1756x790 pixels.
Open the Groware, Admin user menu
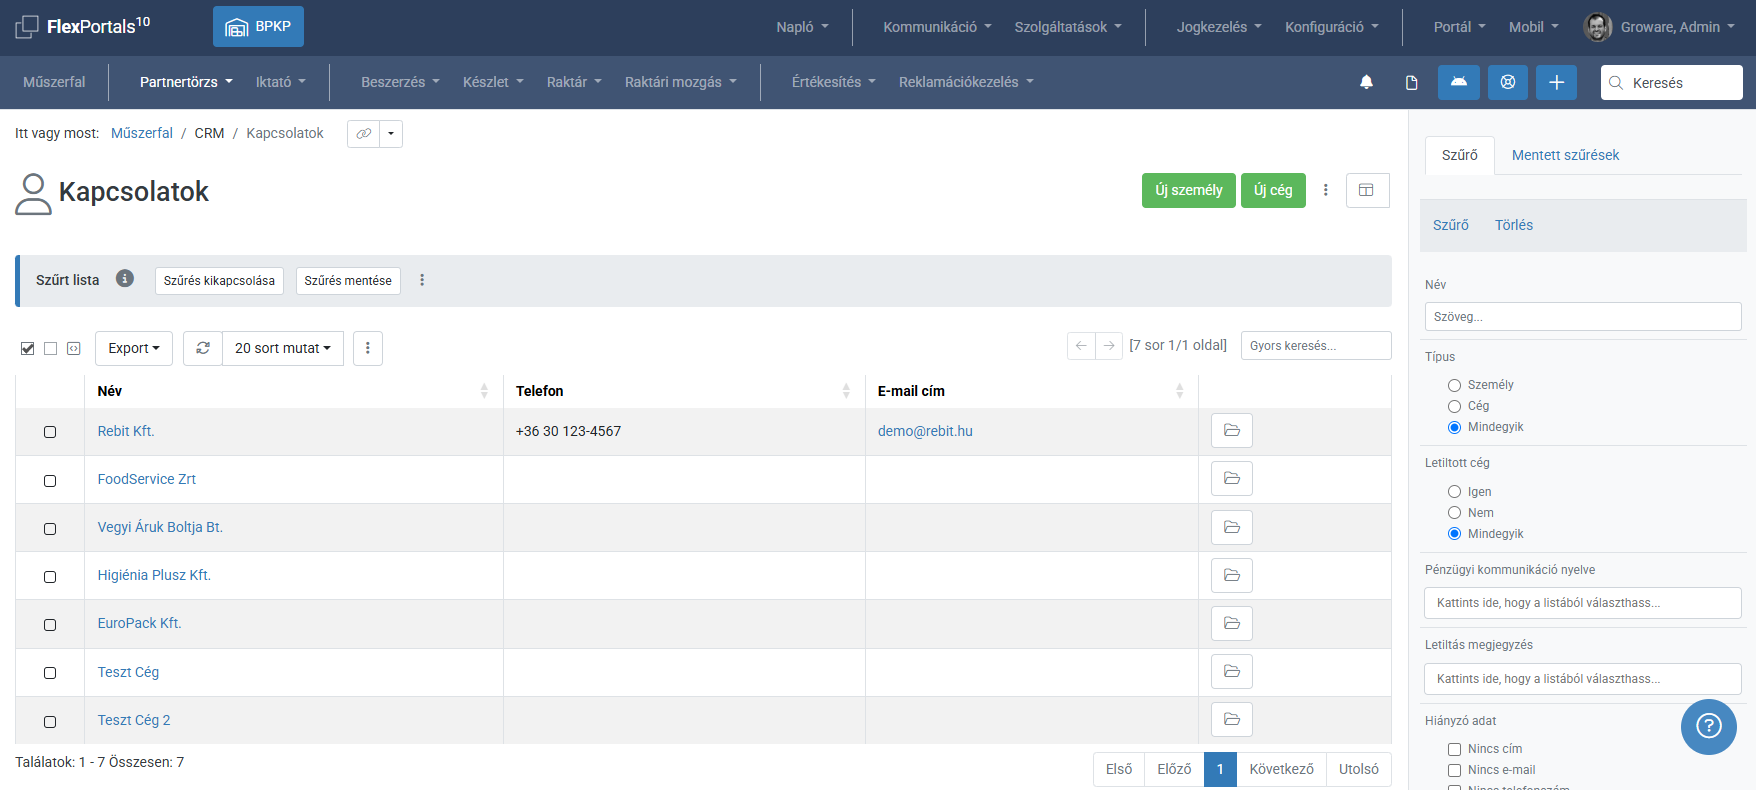click(x=1677, y=27)
